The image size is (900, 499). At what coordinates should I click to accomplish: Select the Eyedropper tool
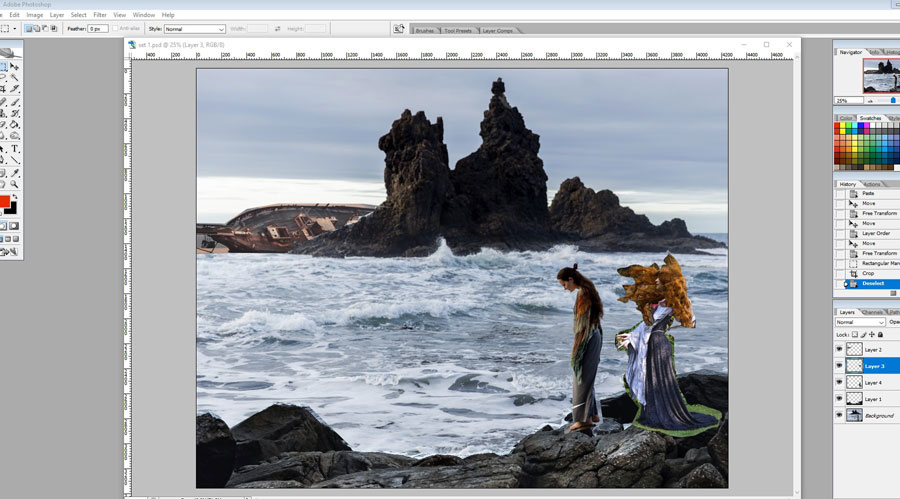point(14,173)
